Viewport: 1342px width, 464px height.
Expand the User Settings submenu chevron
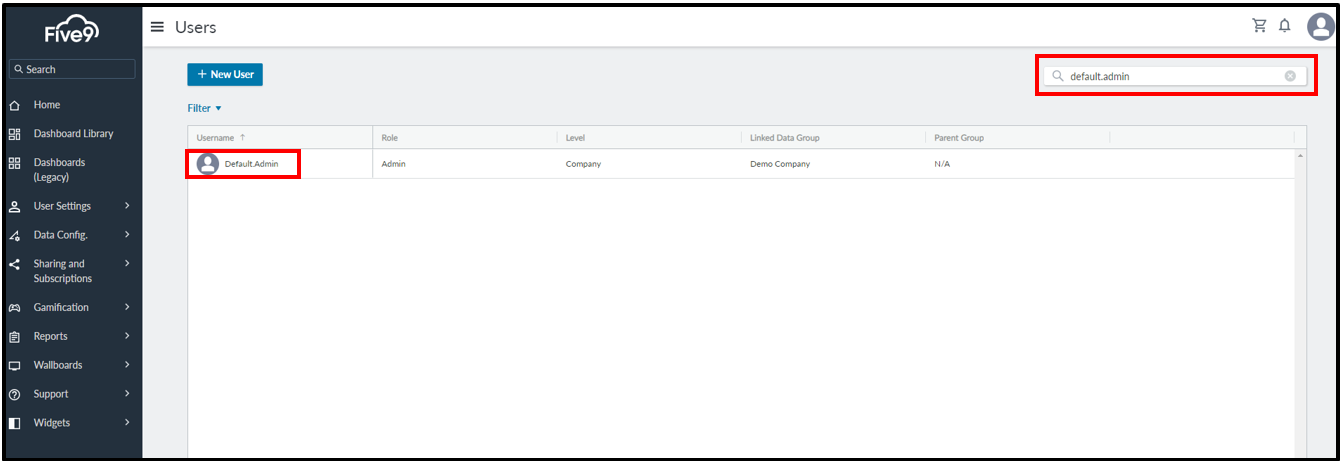127,206
